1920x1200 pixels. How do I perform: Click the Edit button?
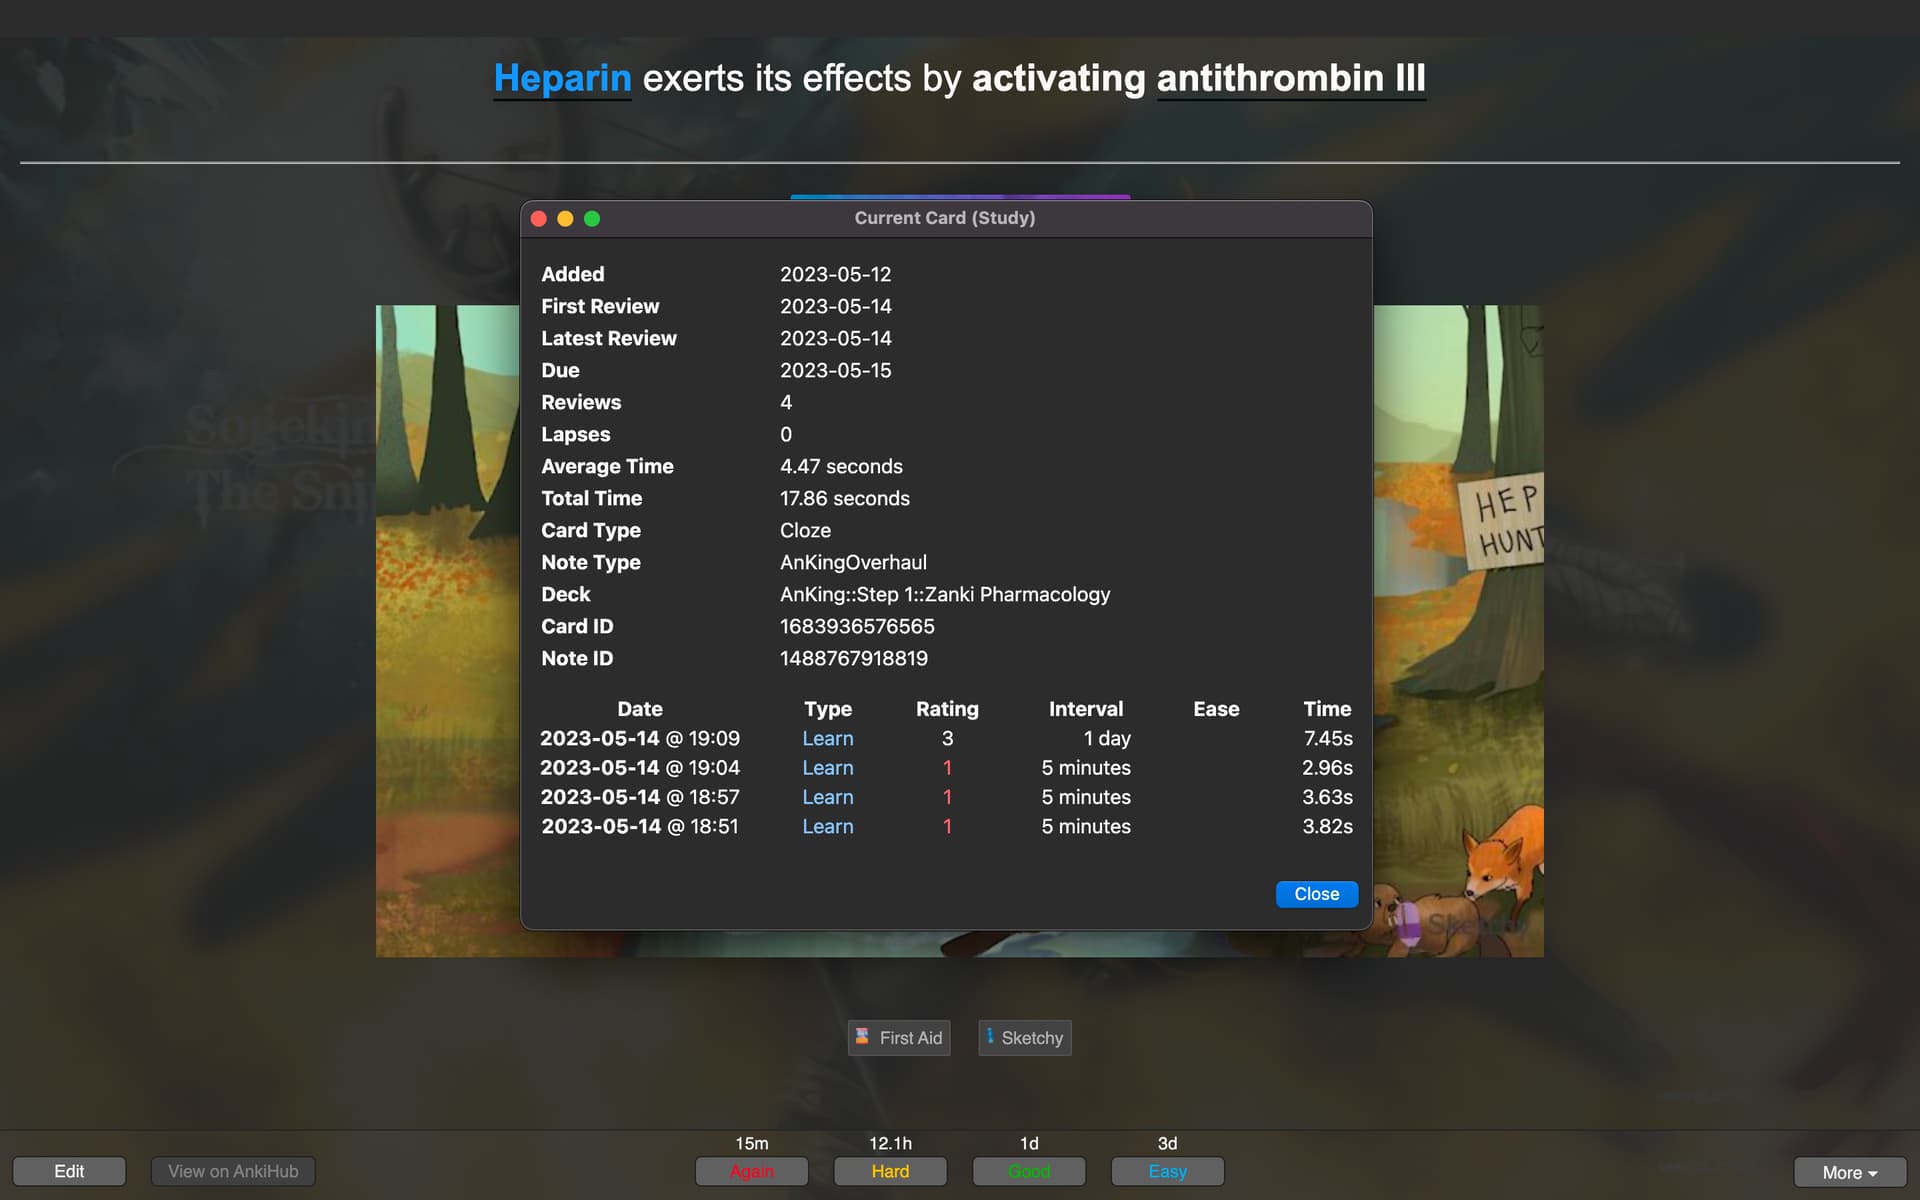[69, 1171]
